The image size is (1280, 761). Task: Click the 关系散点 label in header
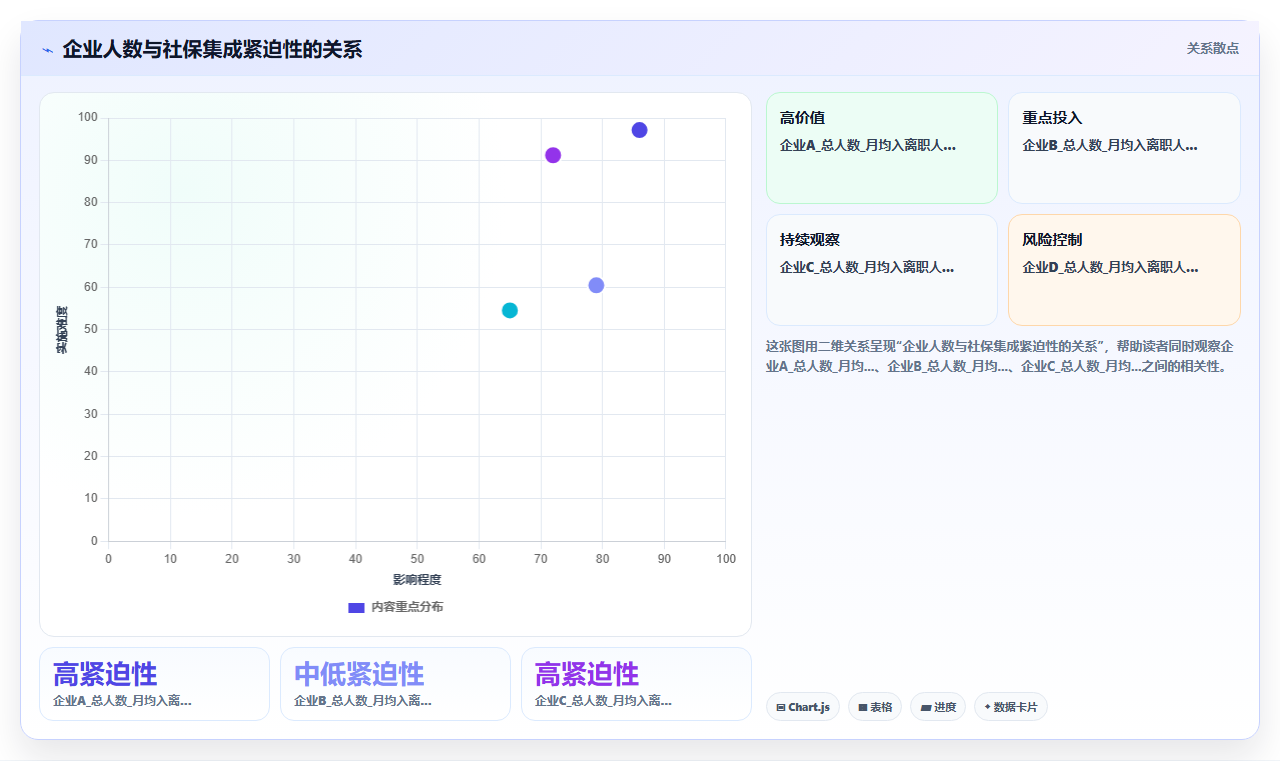coord(1212,48)
